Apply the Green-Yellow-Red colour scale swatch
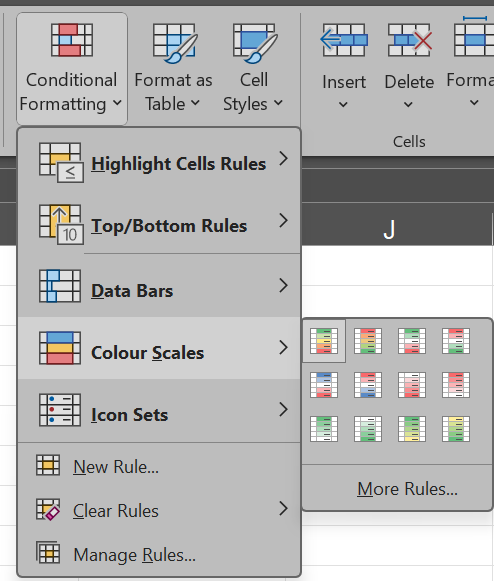Viewport: 494px width, 581px height. click(324, 341)
